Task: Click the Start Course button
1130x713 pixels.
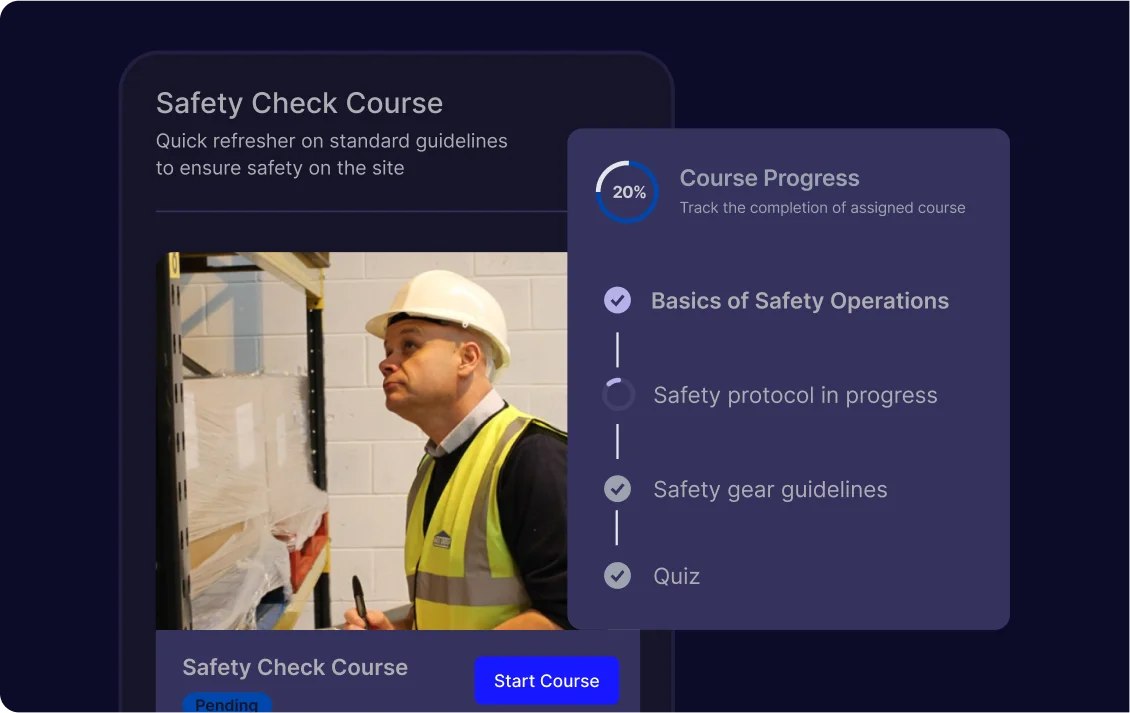Action: [546, 681]
